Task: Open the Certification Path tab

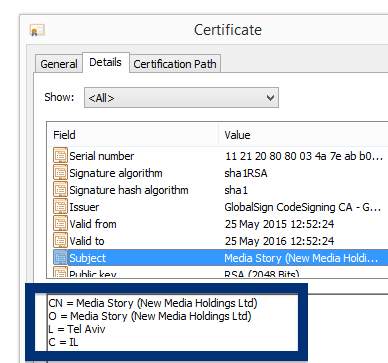Action: click(175, 64)
